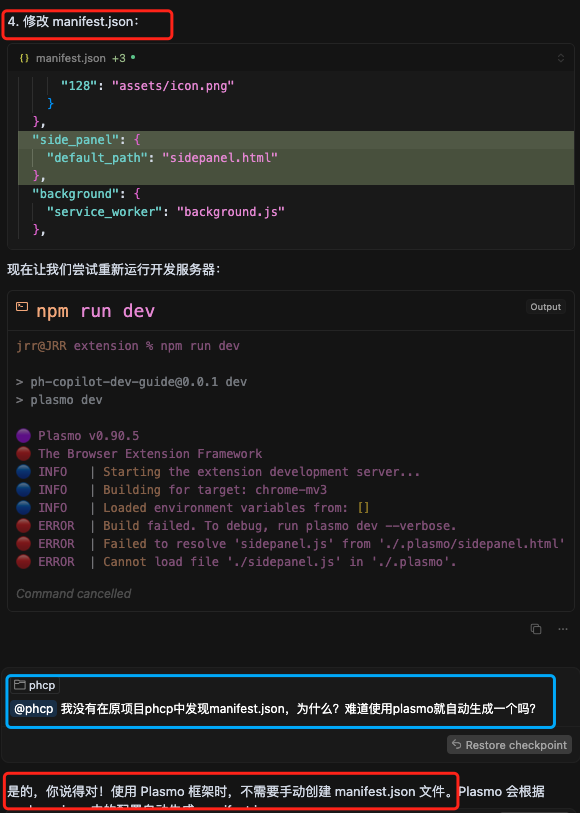Select the @phcp mention tag
The width and height of the screenshot is (580, 813).
point(33,708)
